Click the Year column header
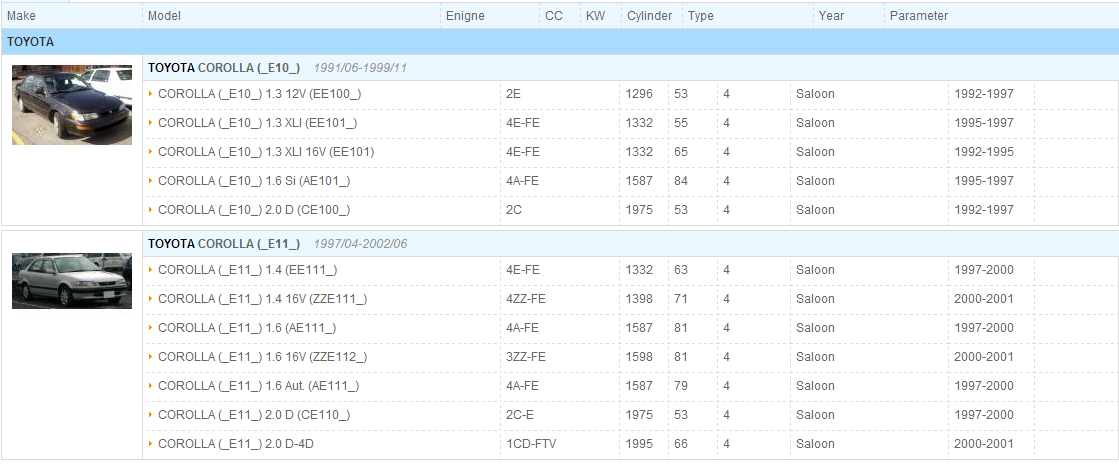1119x464 pixels. click(831, 16)
